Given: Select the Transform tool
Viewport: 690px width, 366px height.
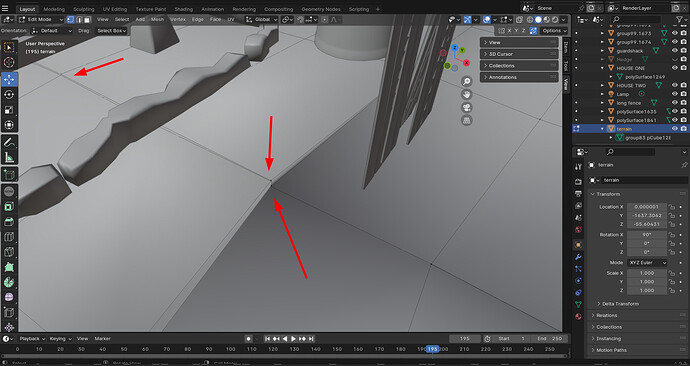Looking at the screenshot, I should point(9,125).
